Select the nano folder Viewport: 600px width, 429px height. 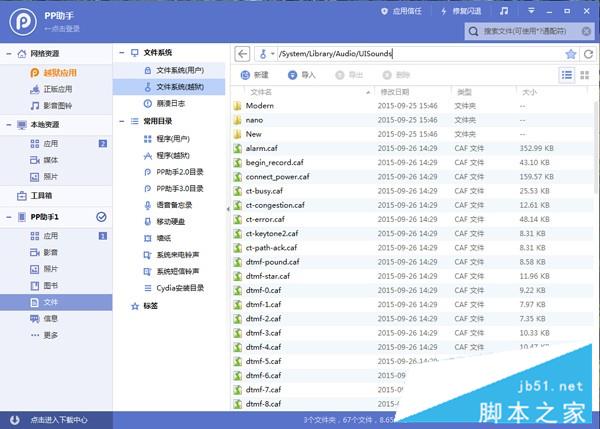point(412,120)
